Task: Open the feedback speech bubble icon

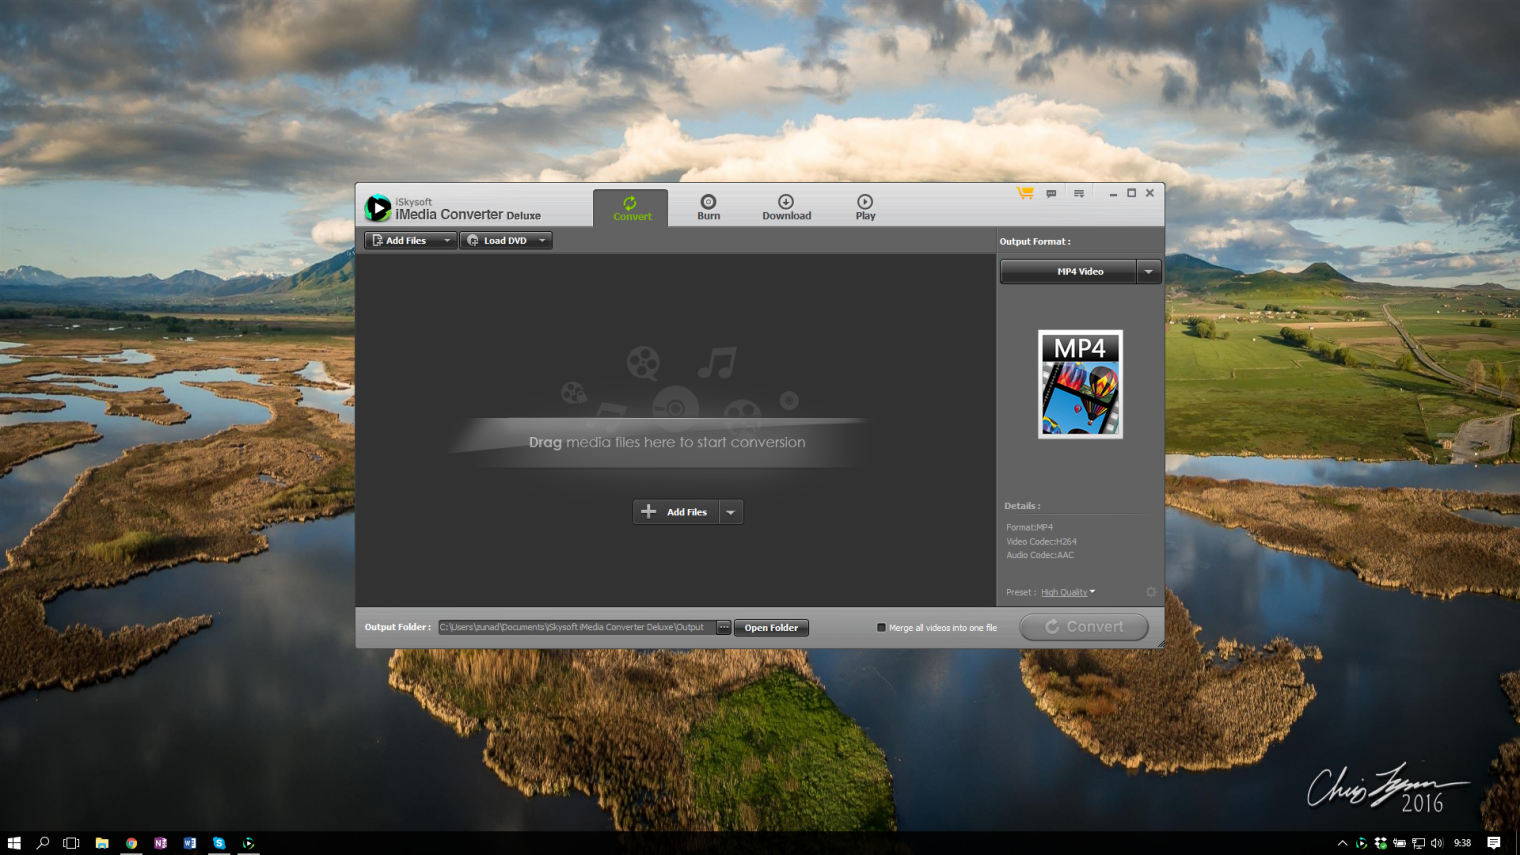Action: [x=1051, y=194]
